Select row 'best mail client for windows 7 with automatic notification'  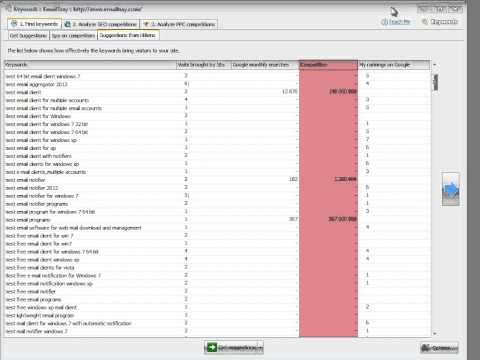point(217,324)
